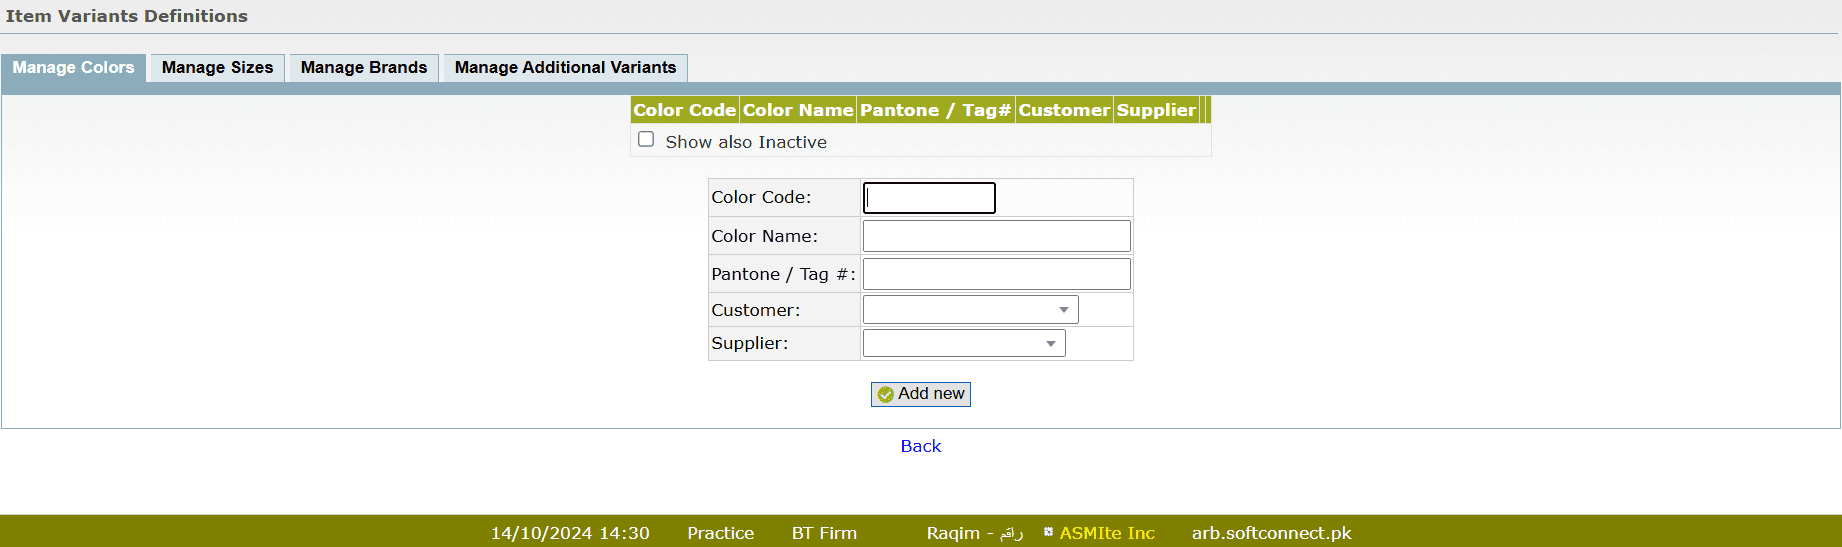Viewport: 1842px width, 547px height.
Task: Click into the Color Name text box
Action: click(x=996, y=236)
